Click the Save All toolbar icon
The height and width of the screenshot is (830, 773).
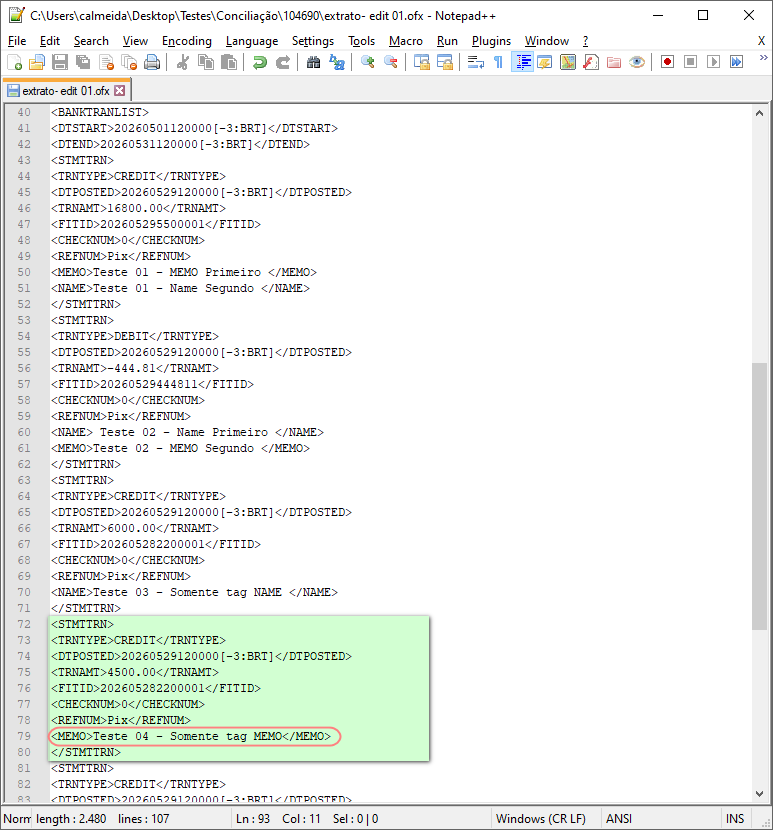(x=83, y=62)
